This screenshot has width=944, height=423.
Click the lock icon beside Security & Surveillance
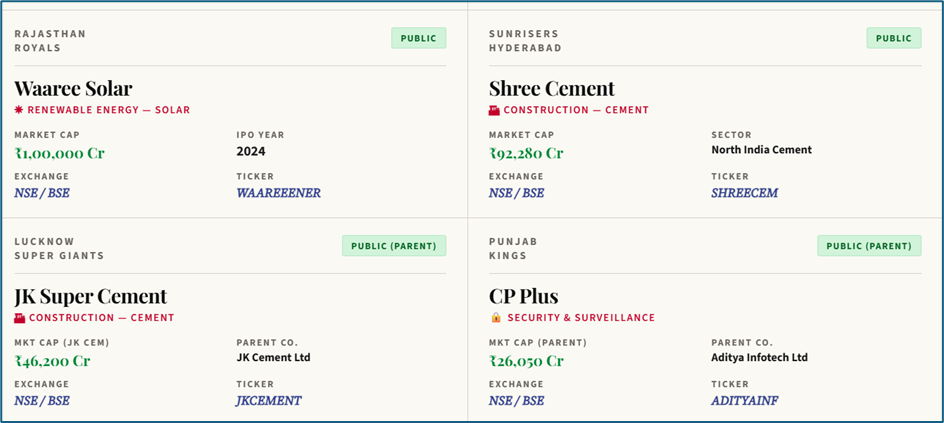point(495,318)
